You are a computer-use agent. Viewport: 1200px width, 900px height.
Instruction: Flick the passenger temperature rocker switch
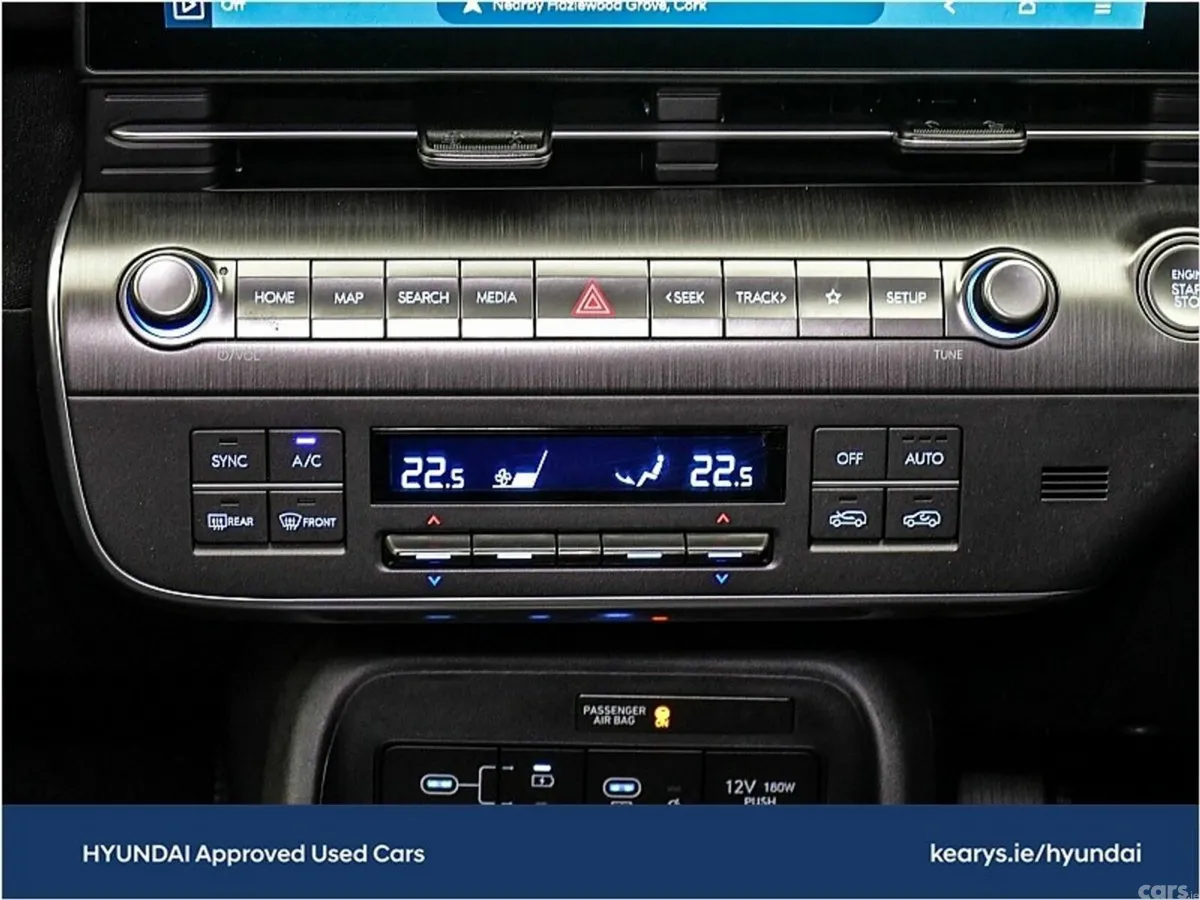(727, 548)
